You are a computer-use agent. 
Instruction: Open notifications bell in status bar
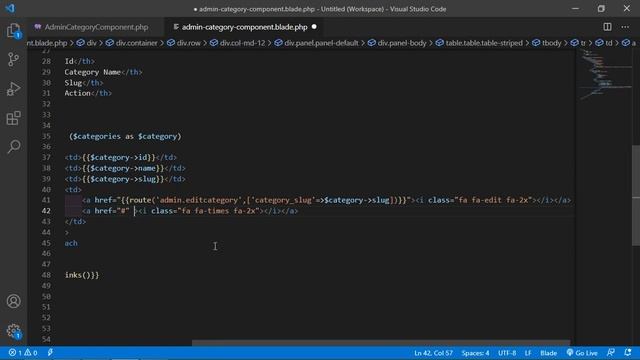click(628, 353)
